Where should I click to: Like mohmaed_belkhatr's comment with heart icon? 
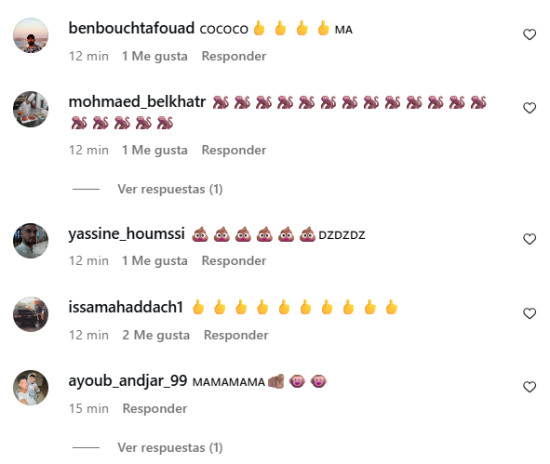click(529, 108)
